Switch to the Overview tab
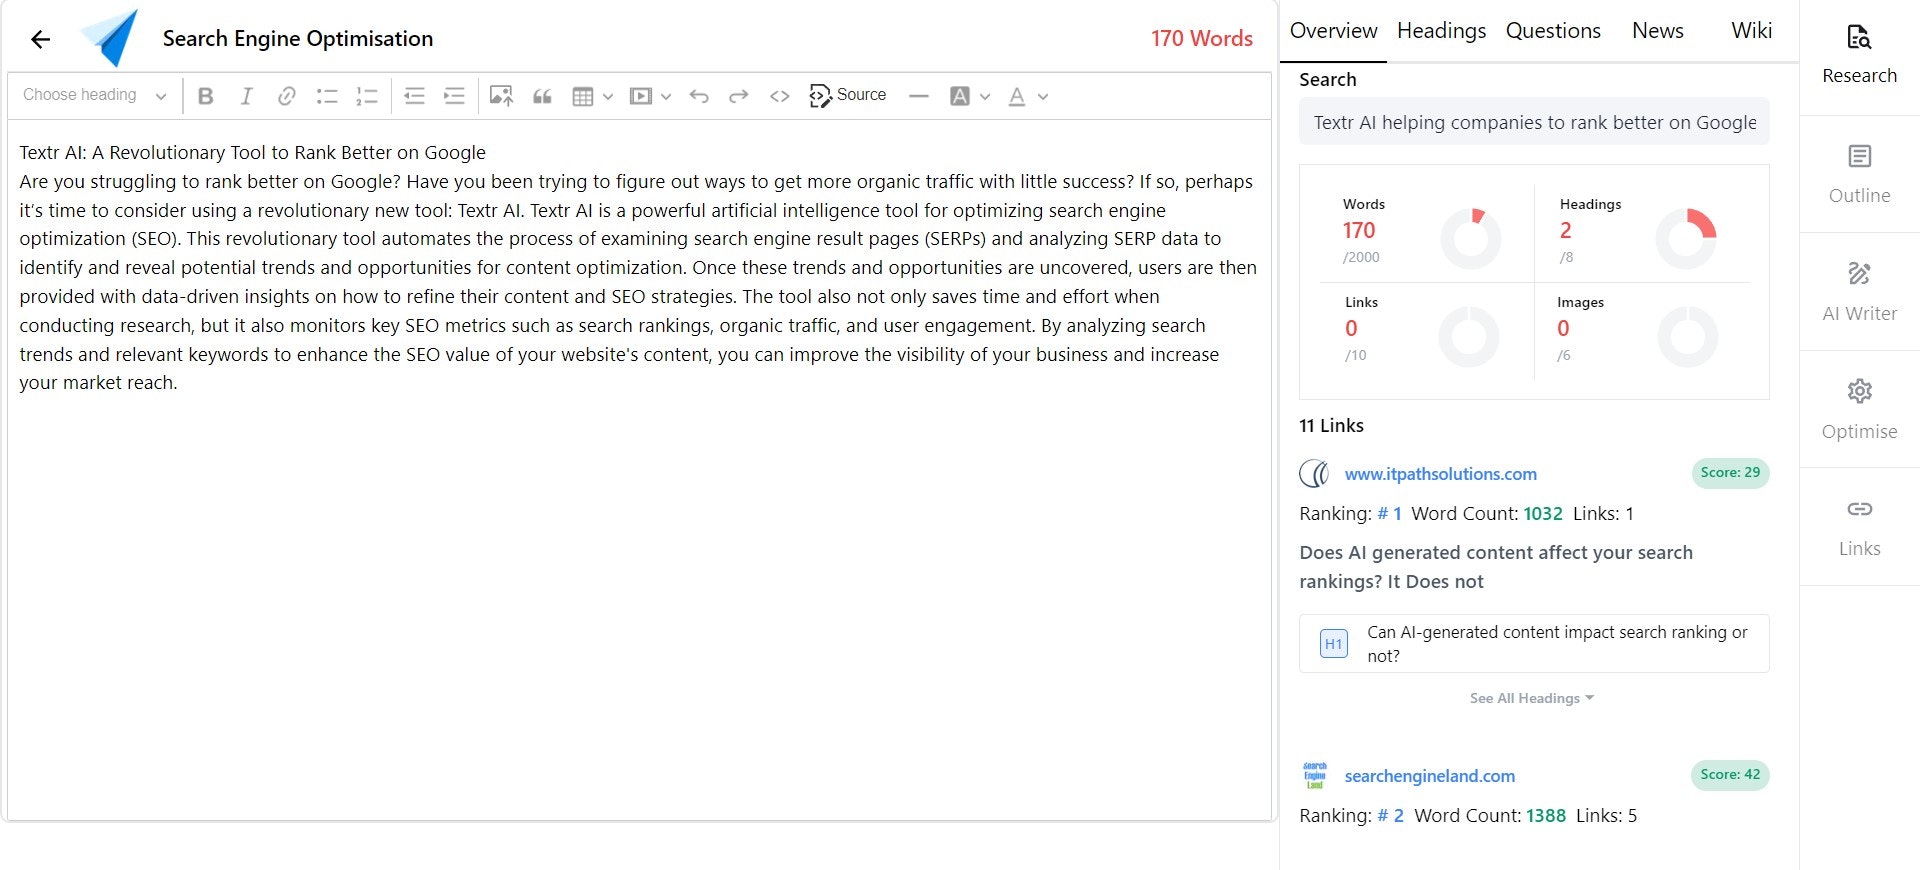Image resolution: width=1920 pixels, height=870 pixels. pyautogui.click(x=1333, y=31)
